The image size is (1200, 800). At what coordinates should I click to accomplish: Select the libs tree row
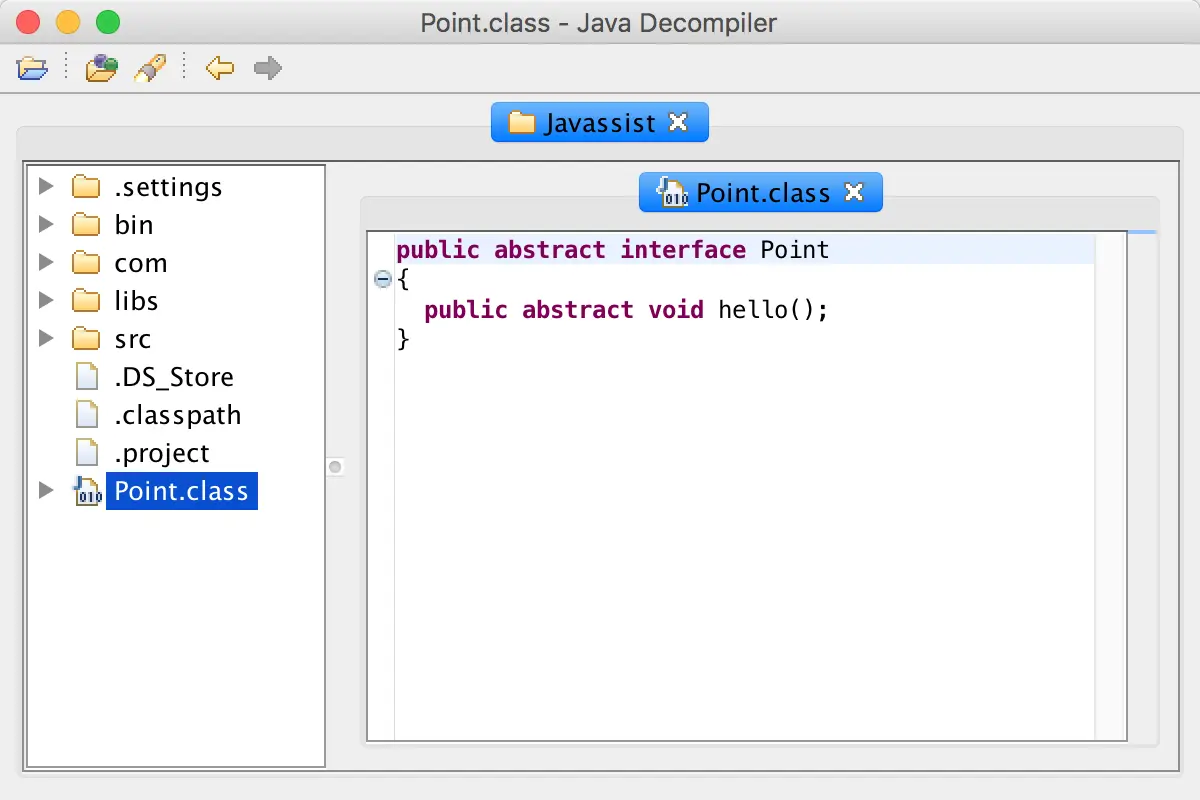coord(136,301)
